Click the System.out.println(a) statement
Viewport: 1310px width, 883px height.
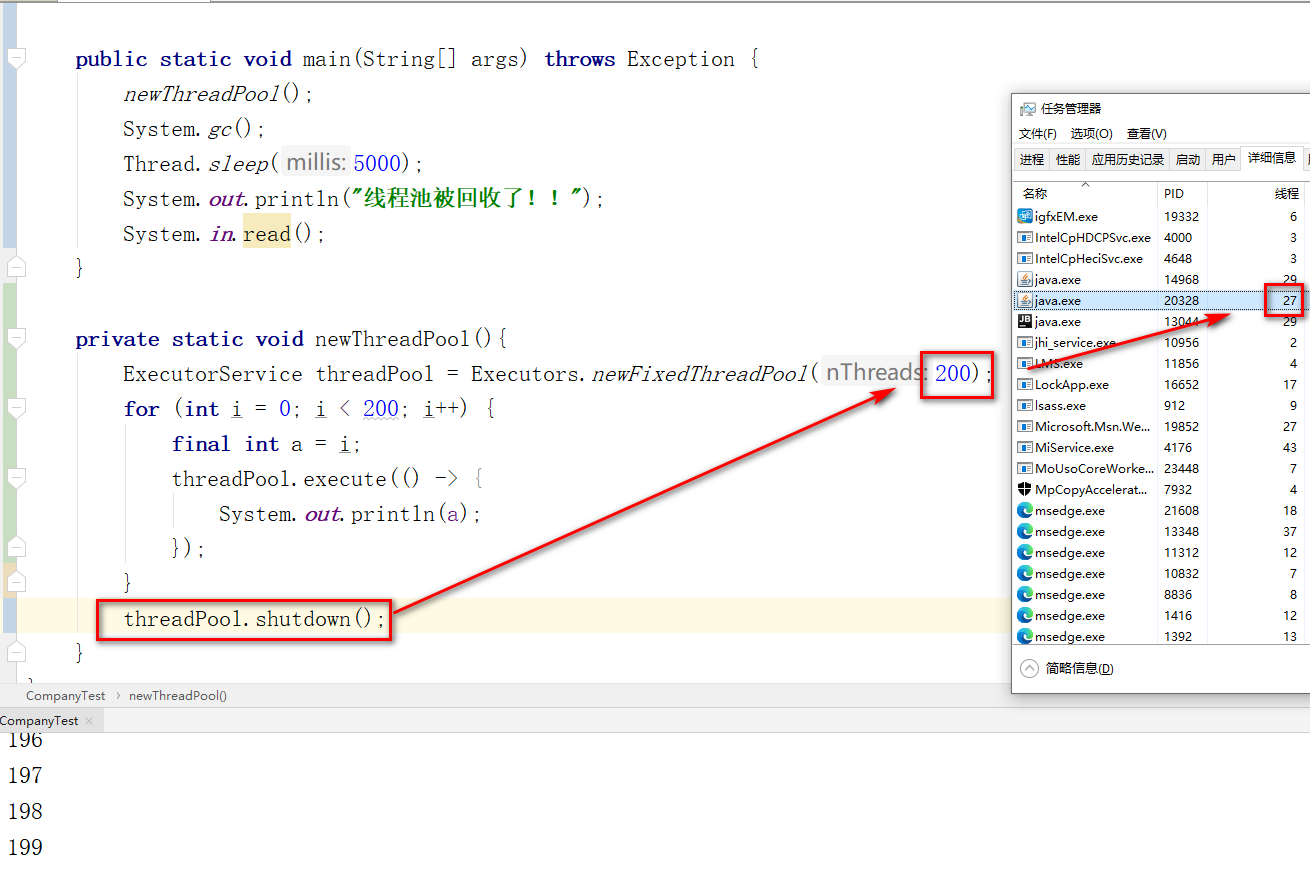(x=350, y=514)
